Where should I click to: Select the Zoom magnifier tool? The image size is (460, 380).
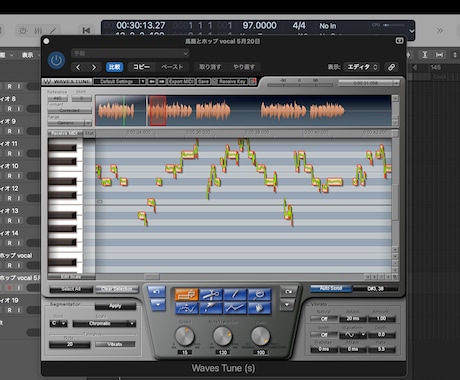click(x=259, y=294)
